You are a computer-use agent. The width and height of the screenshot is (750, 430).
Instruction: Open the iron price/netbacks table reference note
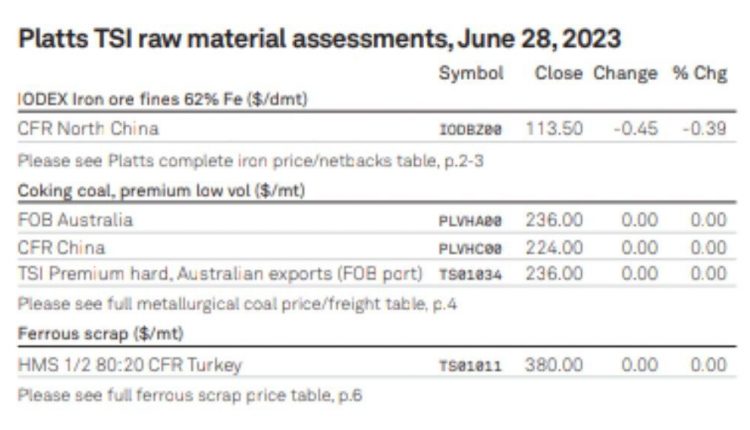click(251, 161)
